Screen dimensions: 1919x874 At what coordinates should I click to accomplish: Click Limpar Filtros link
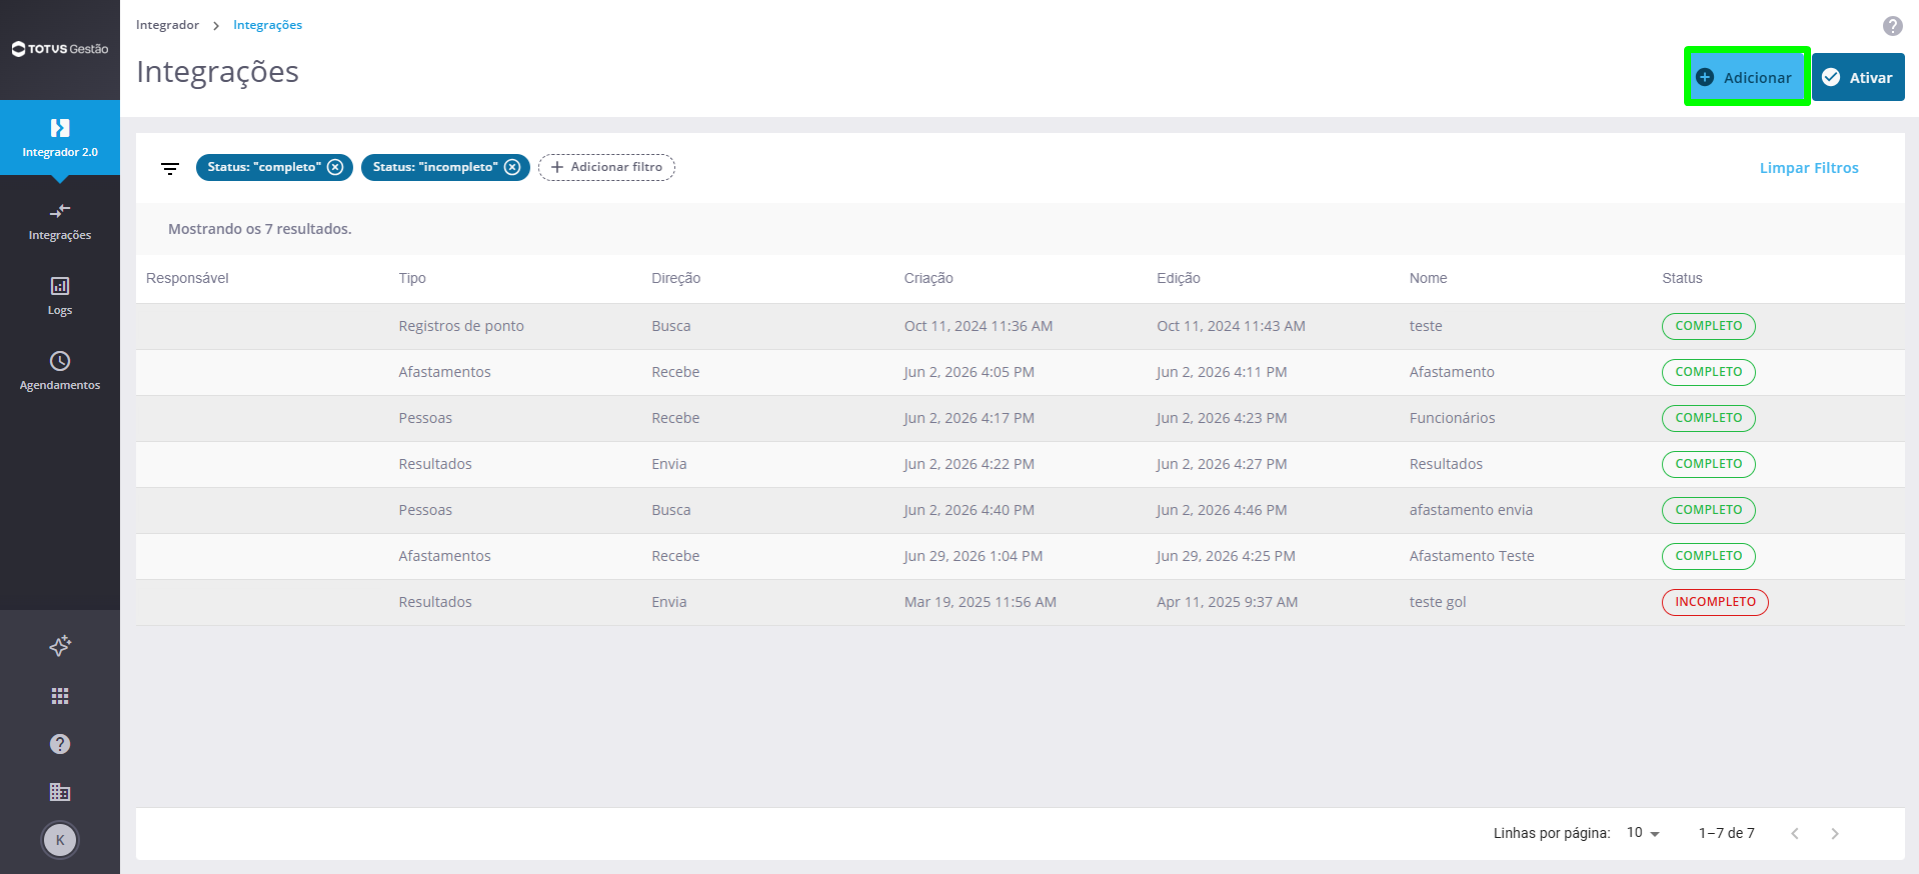pyautogui.click(x=1809, y=168)
